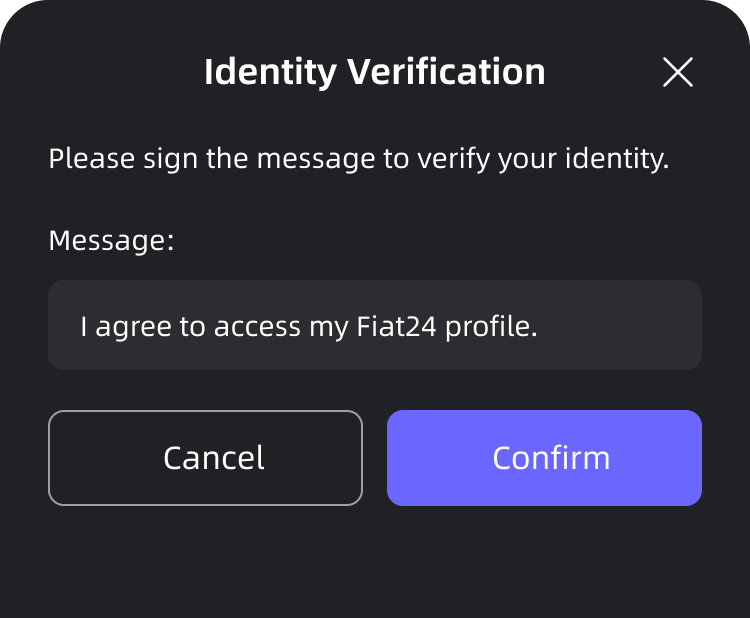Click the word 'Fiat24' in the message

[398, 325]
